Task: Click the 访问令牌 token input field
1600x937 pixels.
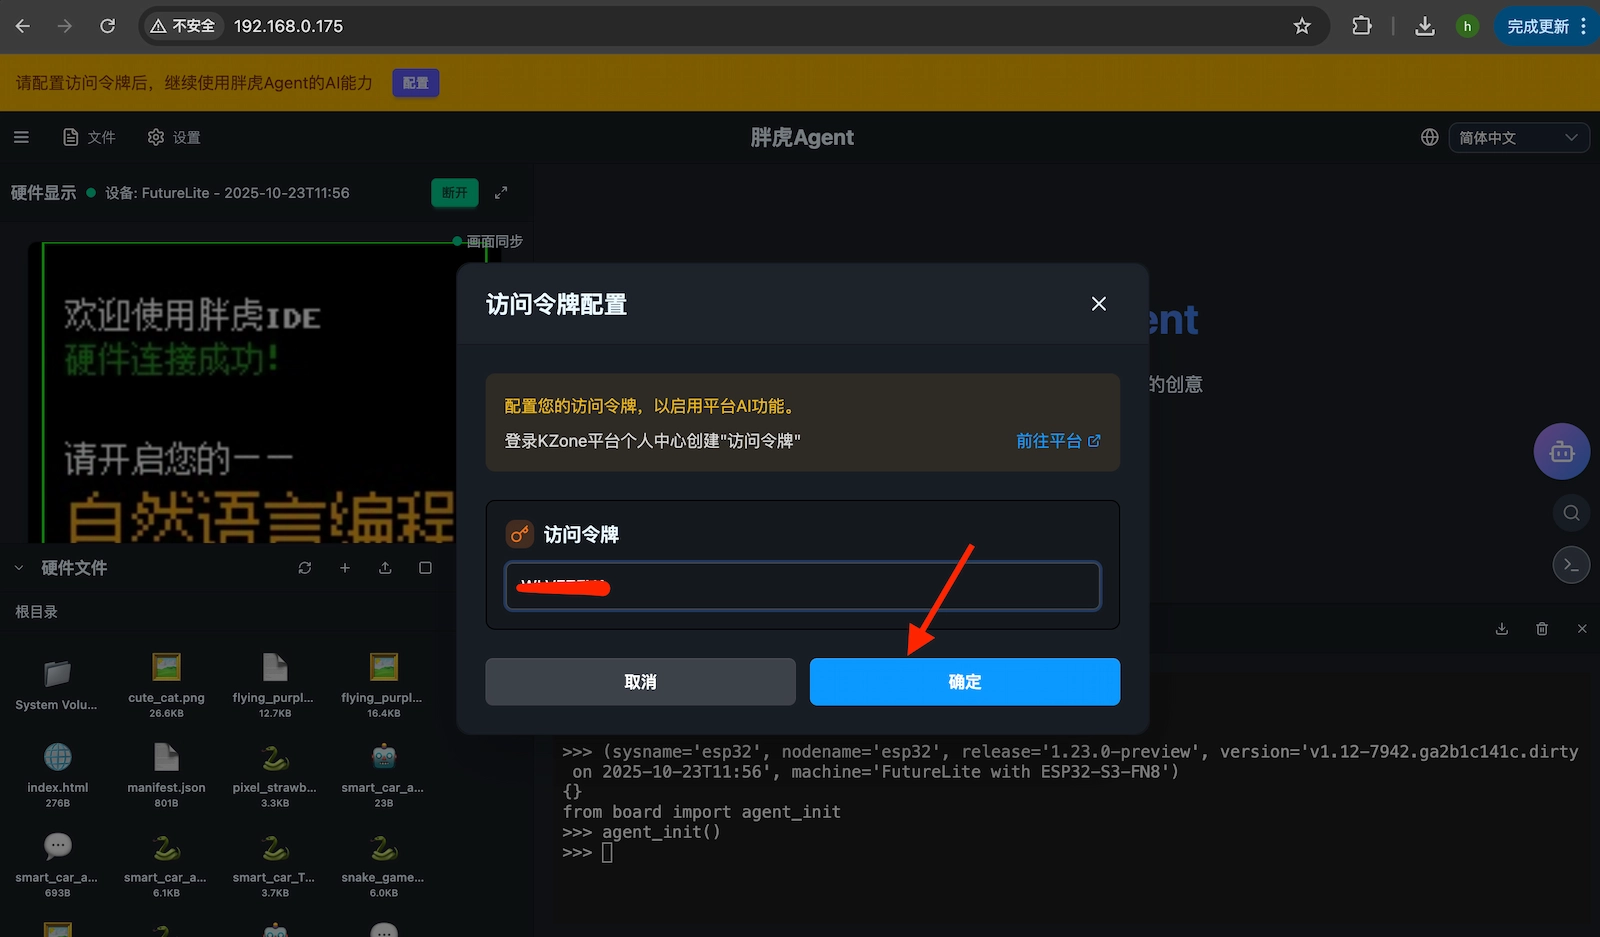Action: 802,586
